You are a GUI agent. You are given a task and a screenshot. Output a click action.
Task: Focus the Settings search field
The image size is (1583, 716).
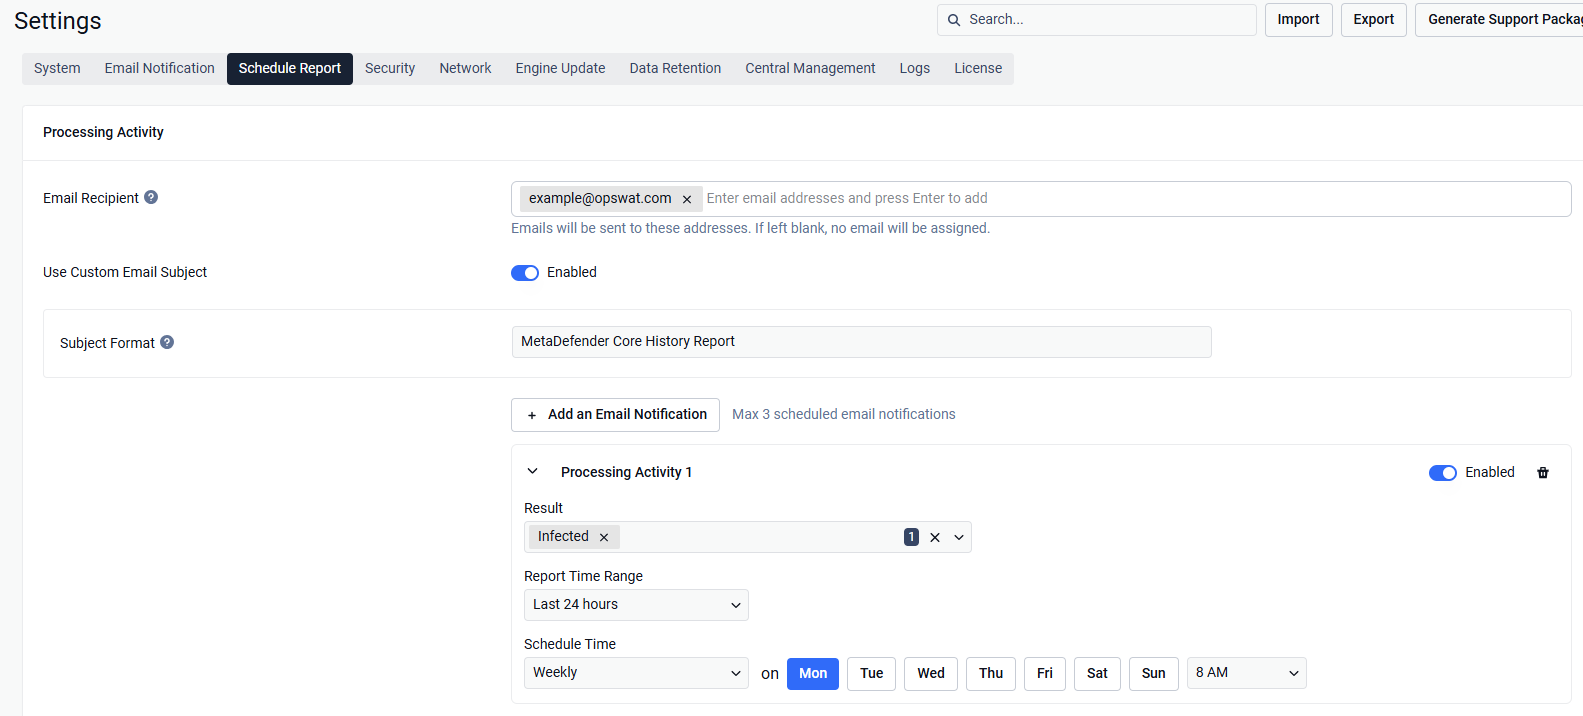[x=1097, y=20]
